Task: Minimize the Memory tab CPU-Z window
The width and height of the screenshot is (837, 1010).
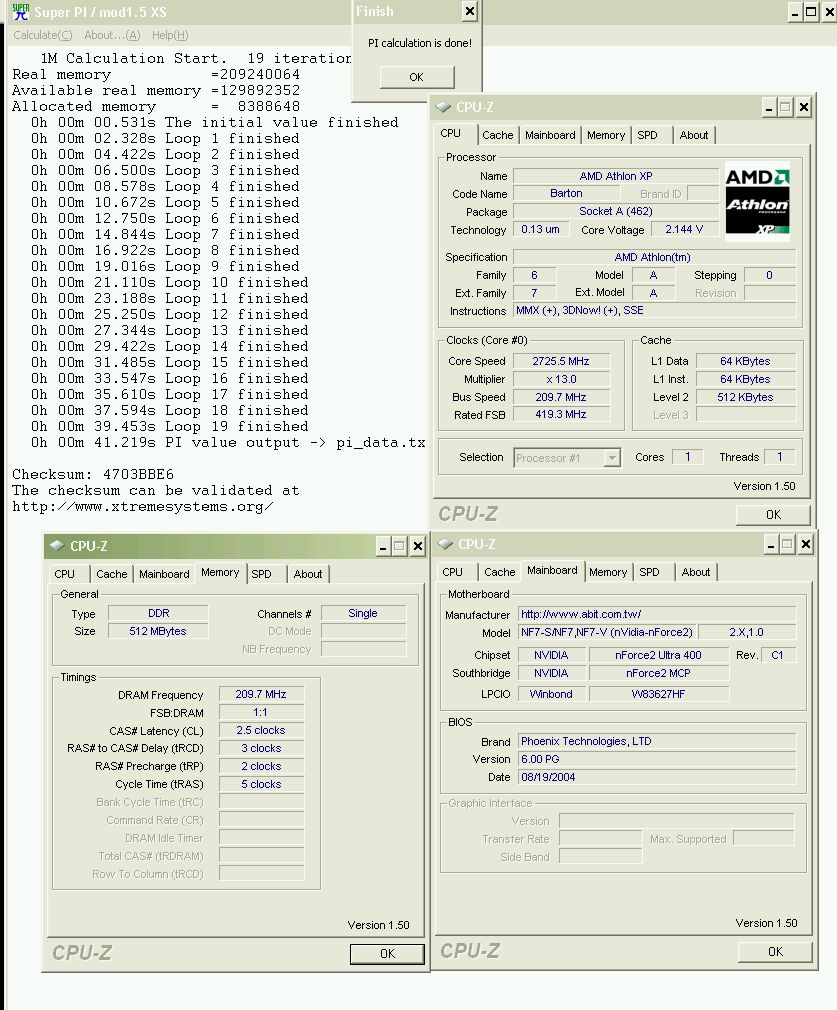Action: coord(383,547)
